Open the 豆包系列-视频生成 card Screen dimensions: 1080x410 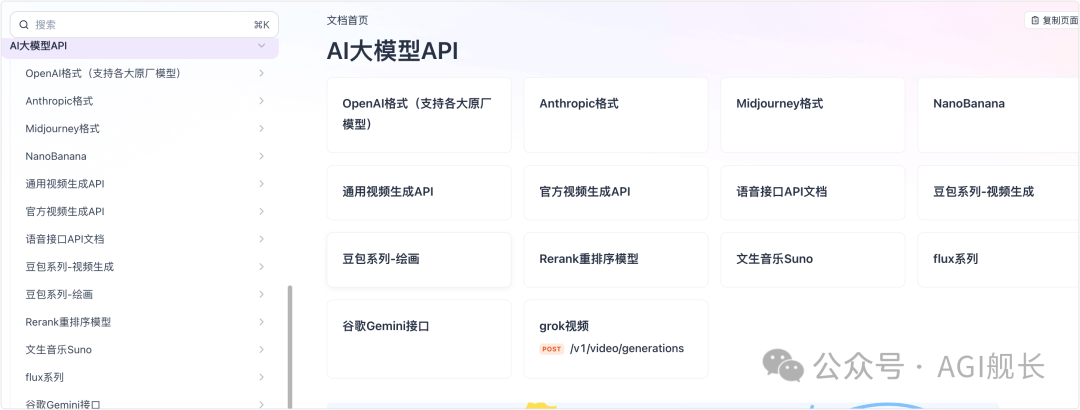pyautogui.click(x=999, y=192)
